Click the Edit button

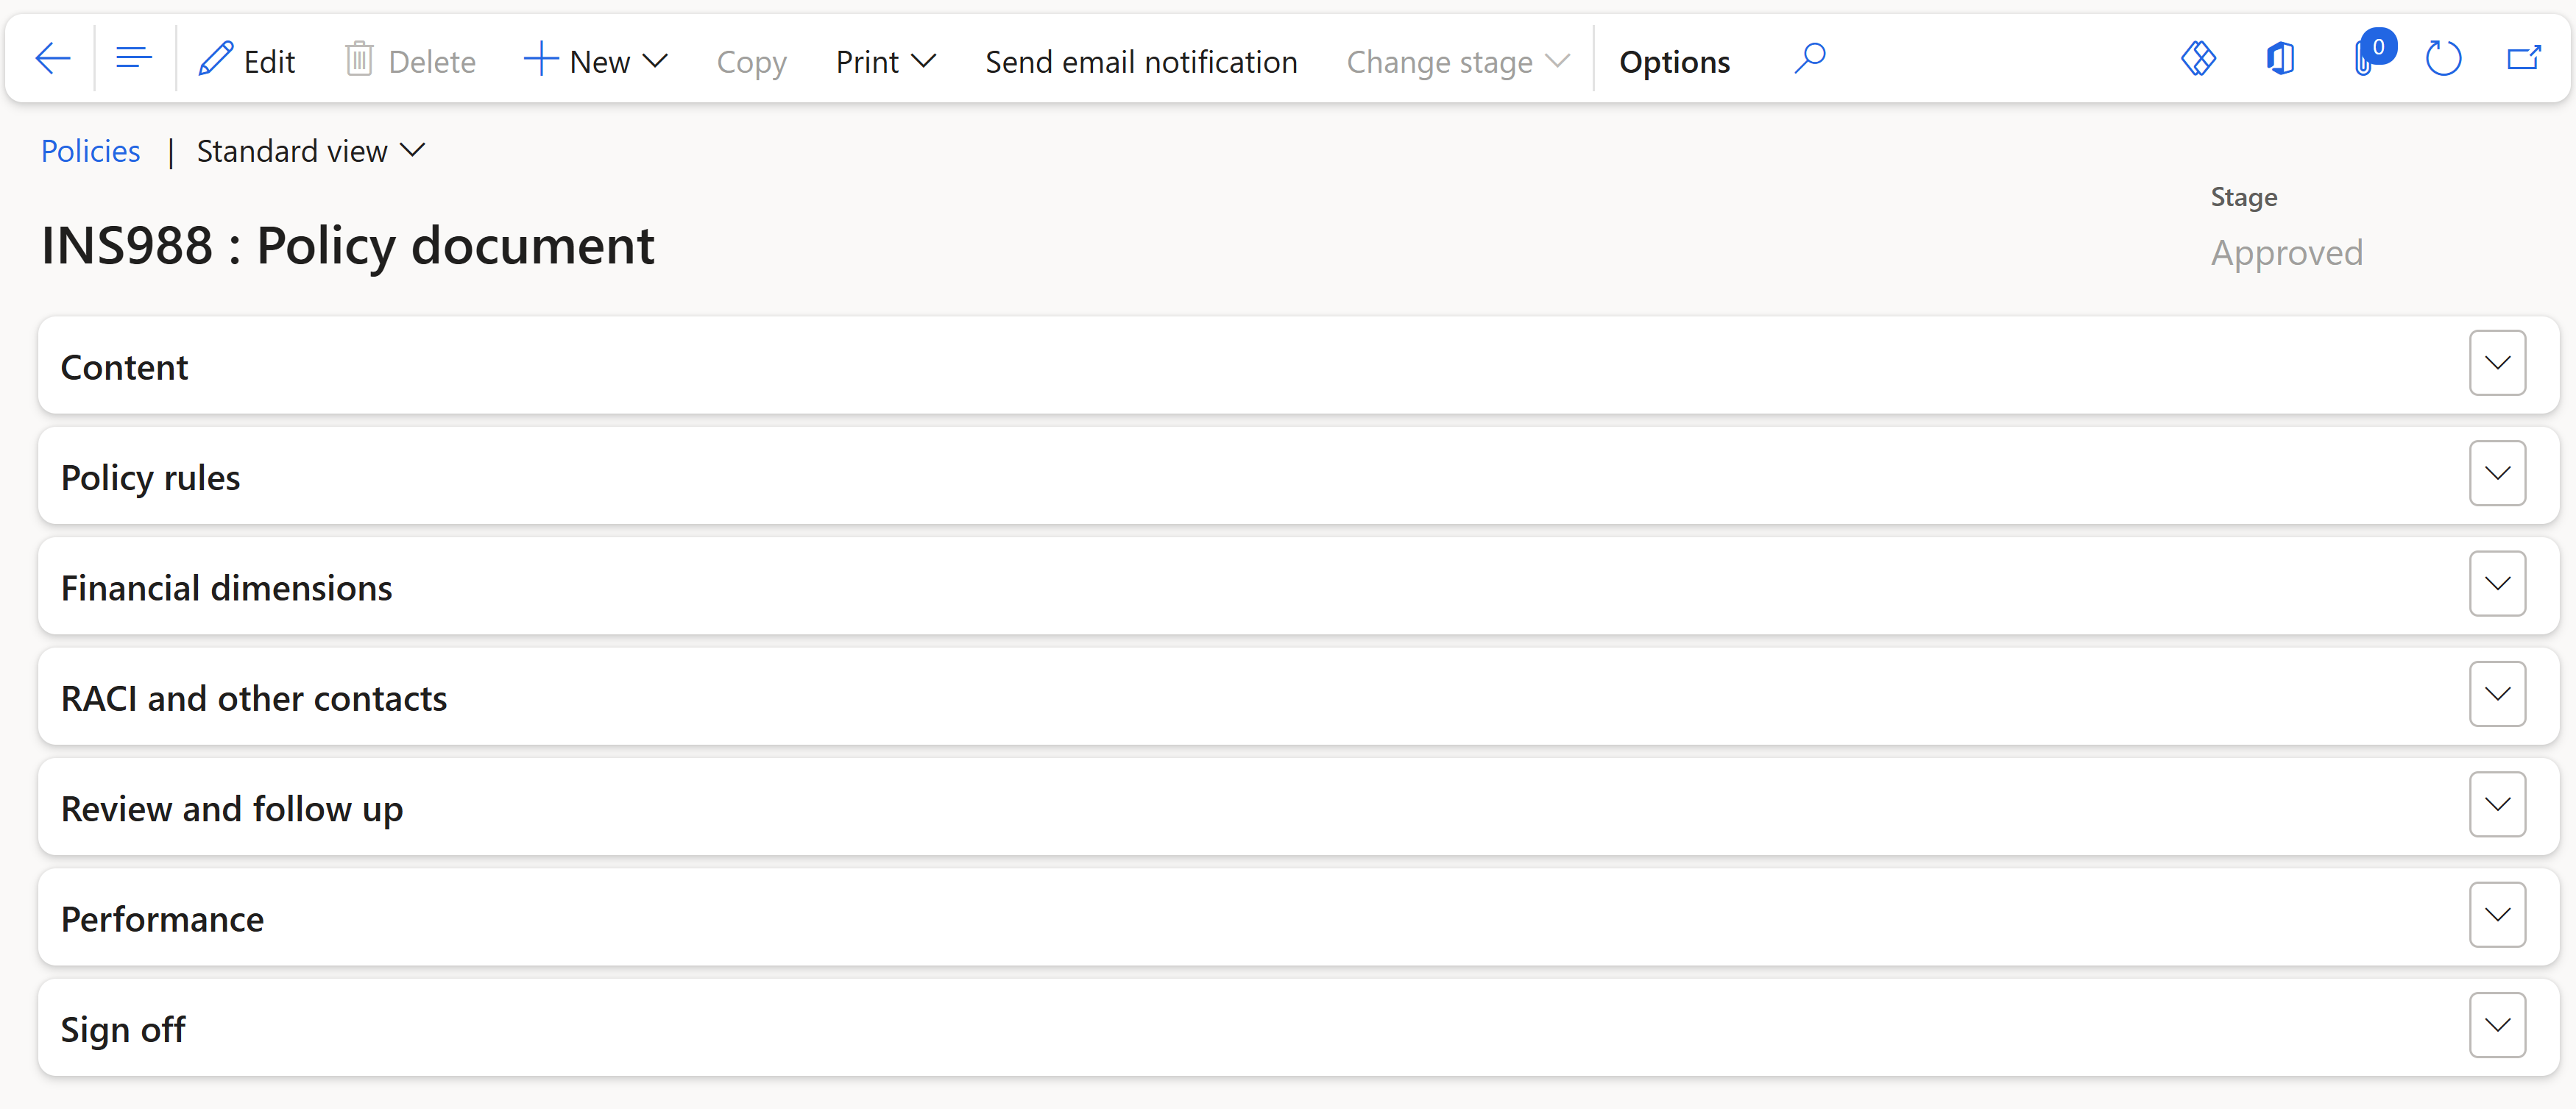pyautogui.click(x=246, y=60)
